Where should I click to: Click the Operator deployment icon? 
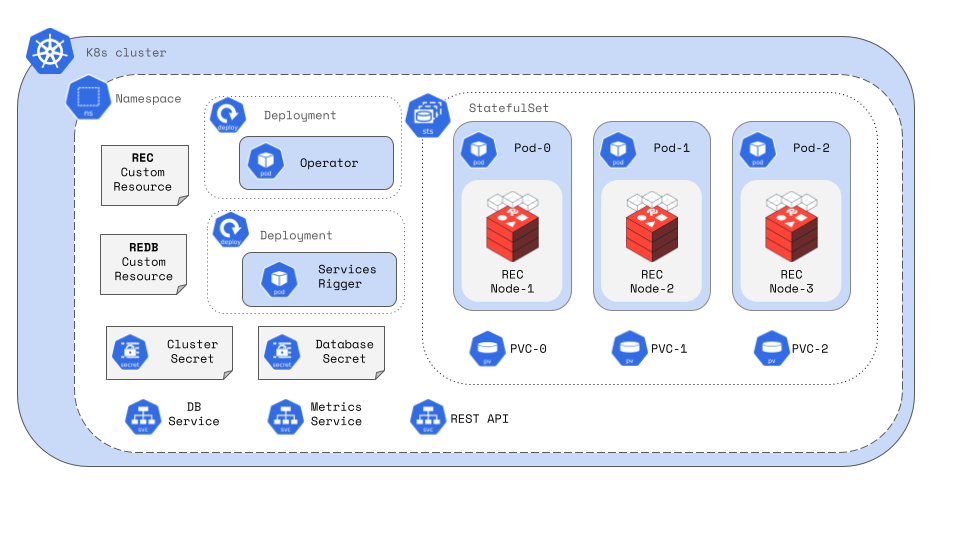click(x=229, y=114)
